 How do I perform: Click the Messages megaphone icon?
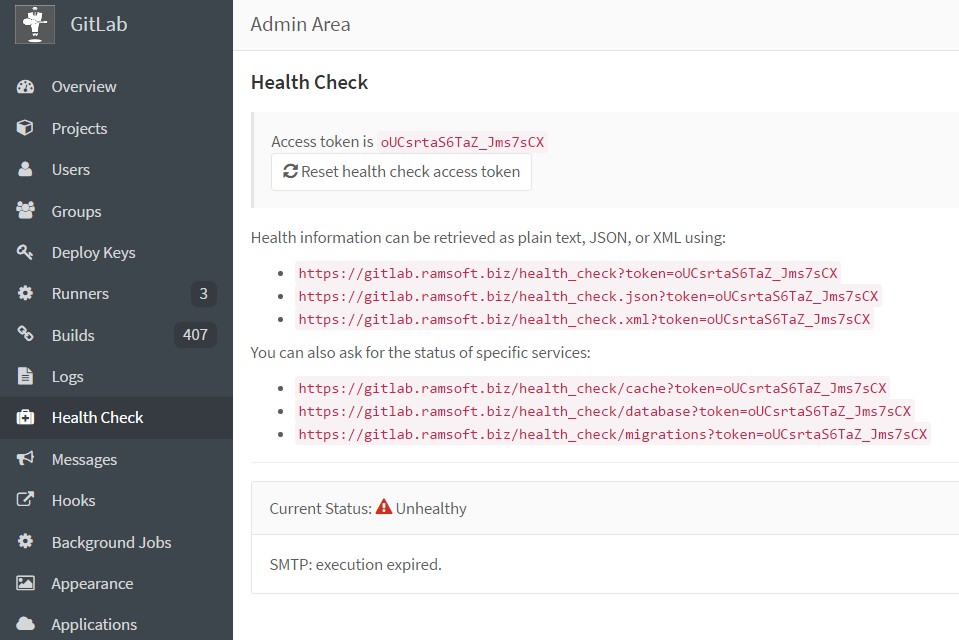click(x=26, y=459)
